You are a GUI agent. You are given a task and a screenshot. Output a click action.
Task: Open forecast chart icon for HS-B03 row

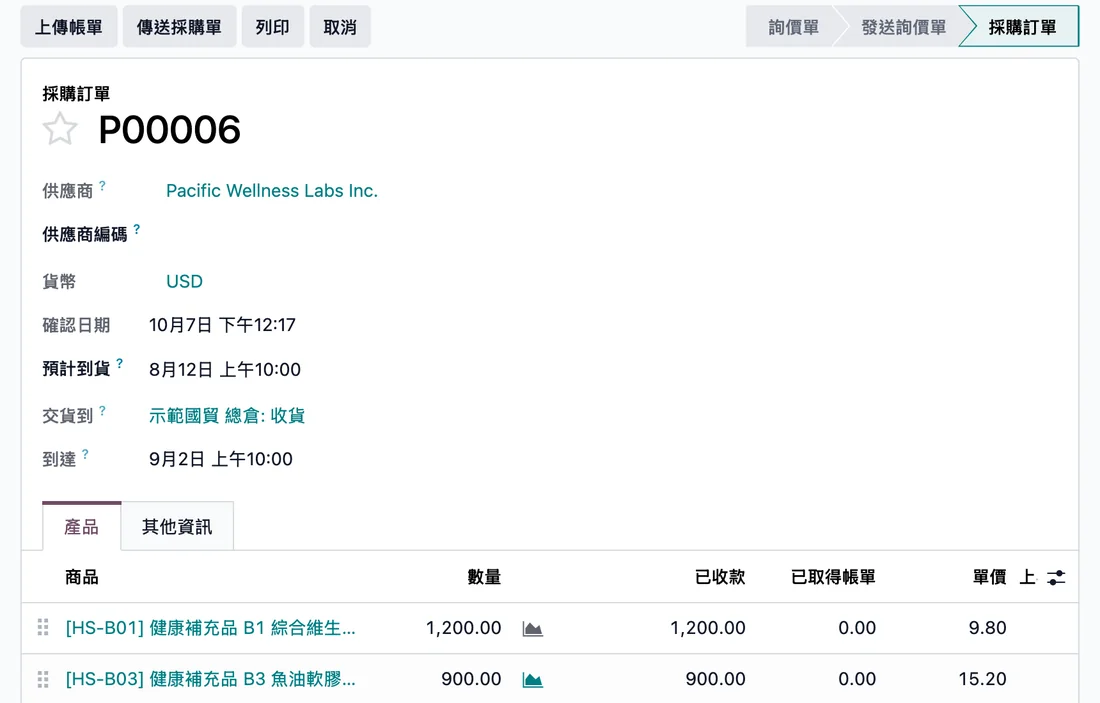tap(532, 680)
